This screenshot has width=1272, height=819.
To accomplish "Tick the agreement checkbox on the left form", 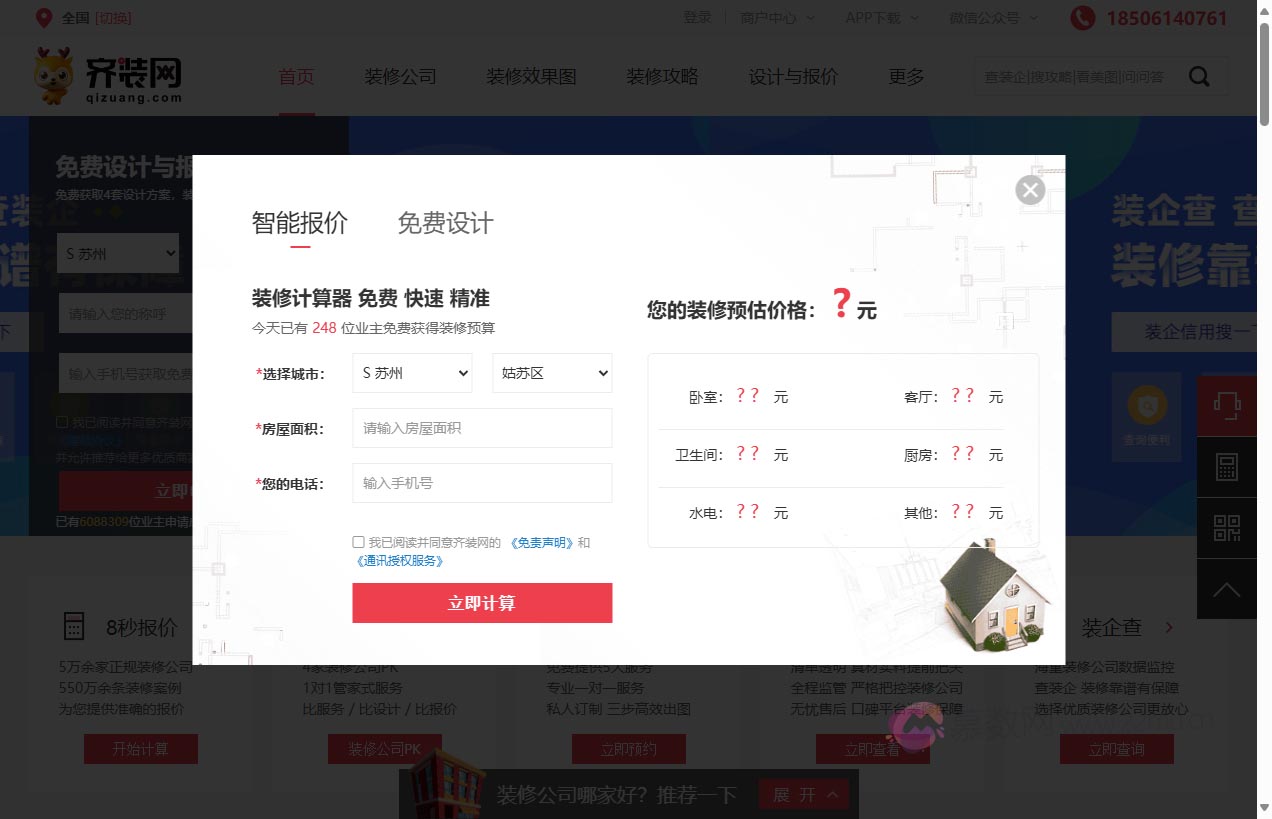I will [x=62, y=421].
